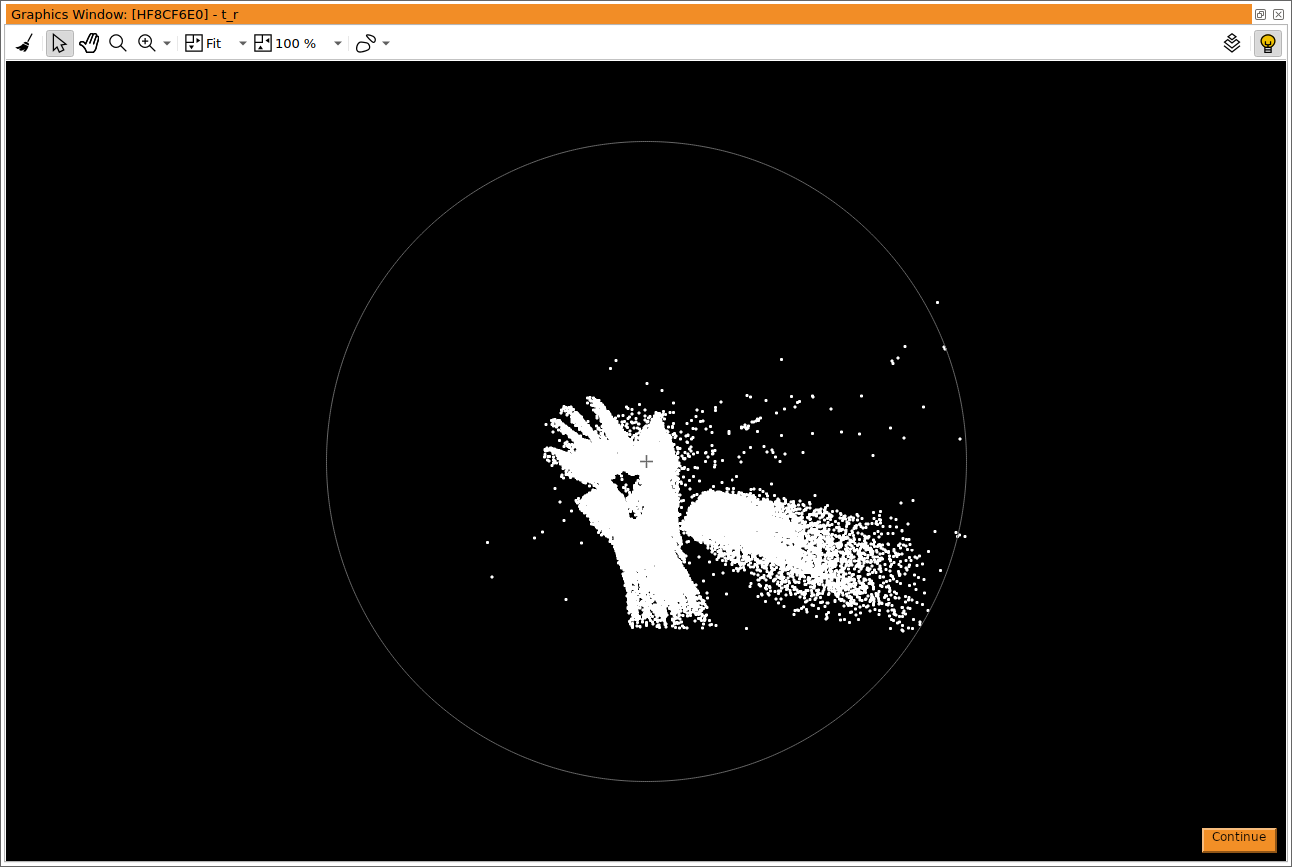Click the zoom-in plus magnifier
This screenshot has width=1292, height=867.
point(147,43)
